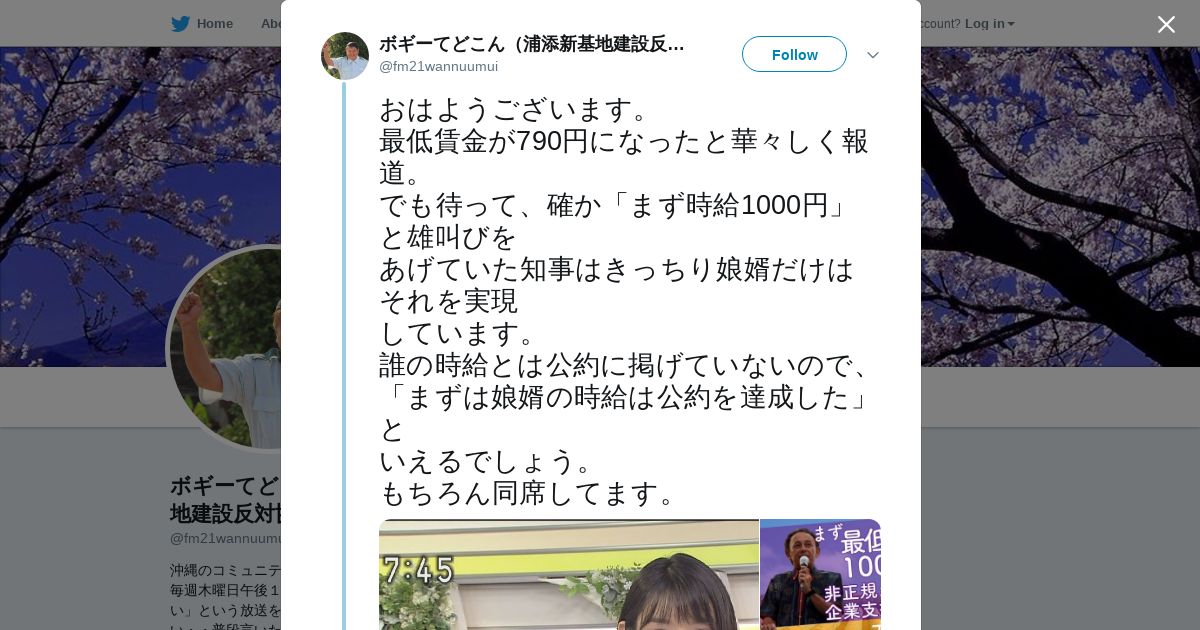Screen dimensions: 1200x630
Task: Open the TV screenshot showing 7:45
Action: point(568,574)
